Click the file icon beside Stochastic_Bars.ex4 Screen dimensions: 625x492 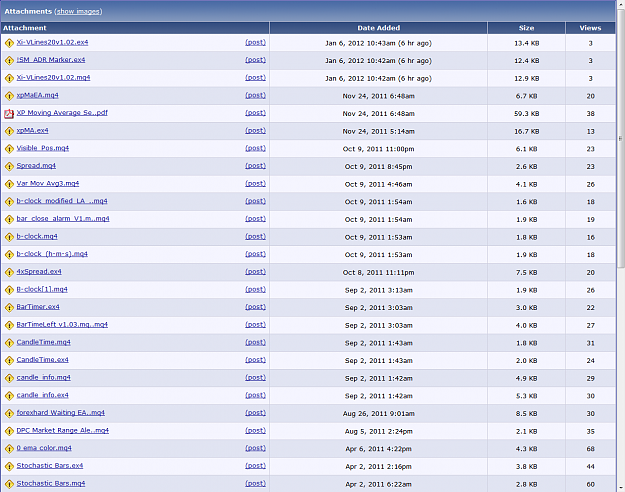(x=9, y=466)
